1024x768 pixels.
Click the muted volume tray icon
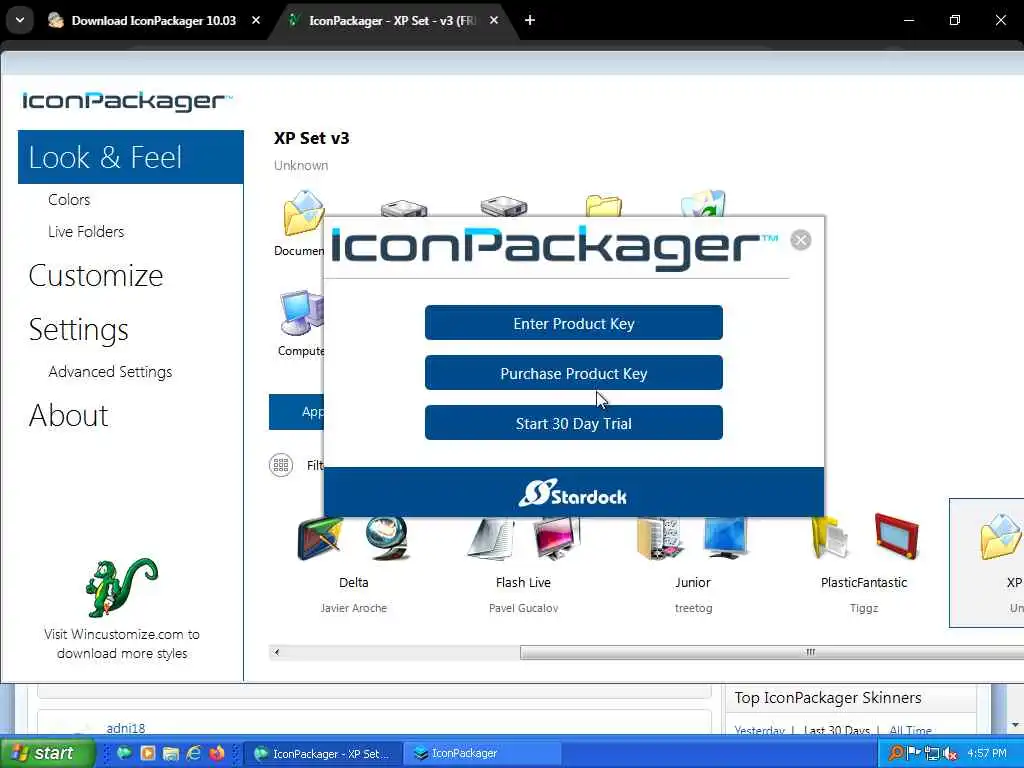pyautogui.click(x=950, y=753)
